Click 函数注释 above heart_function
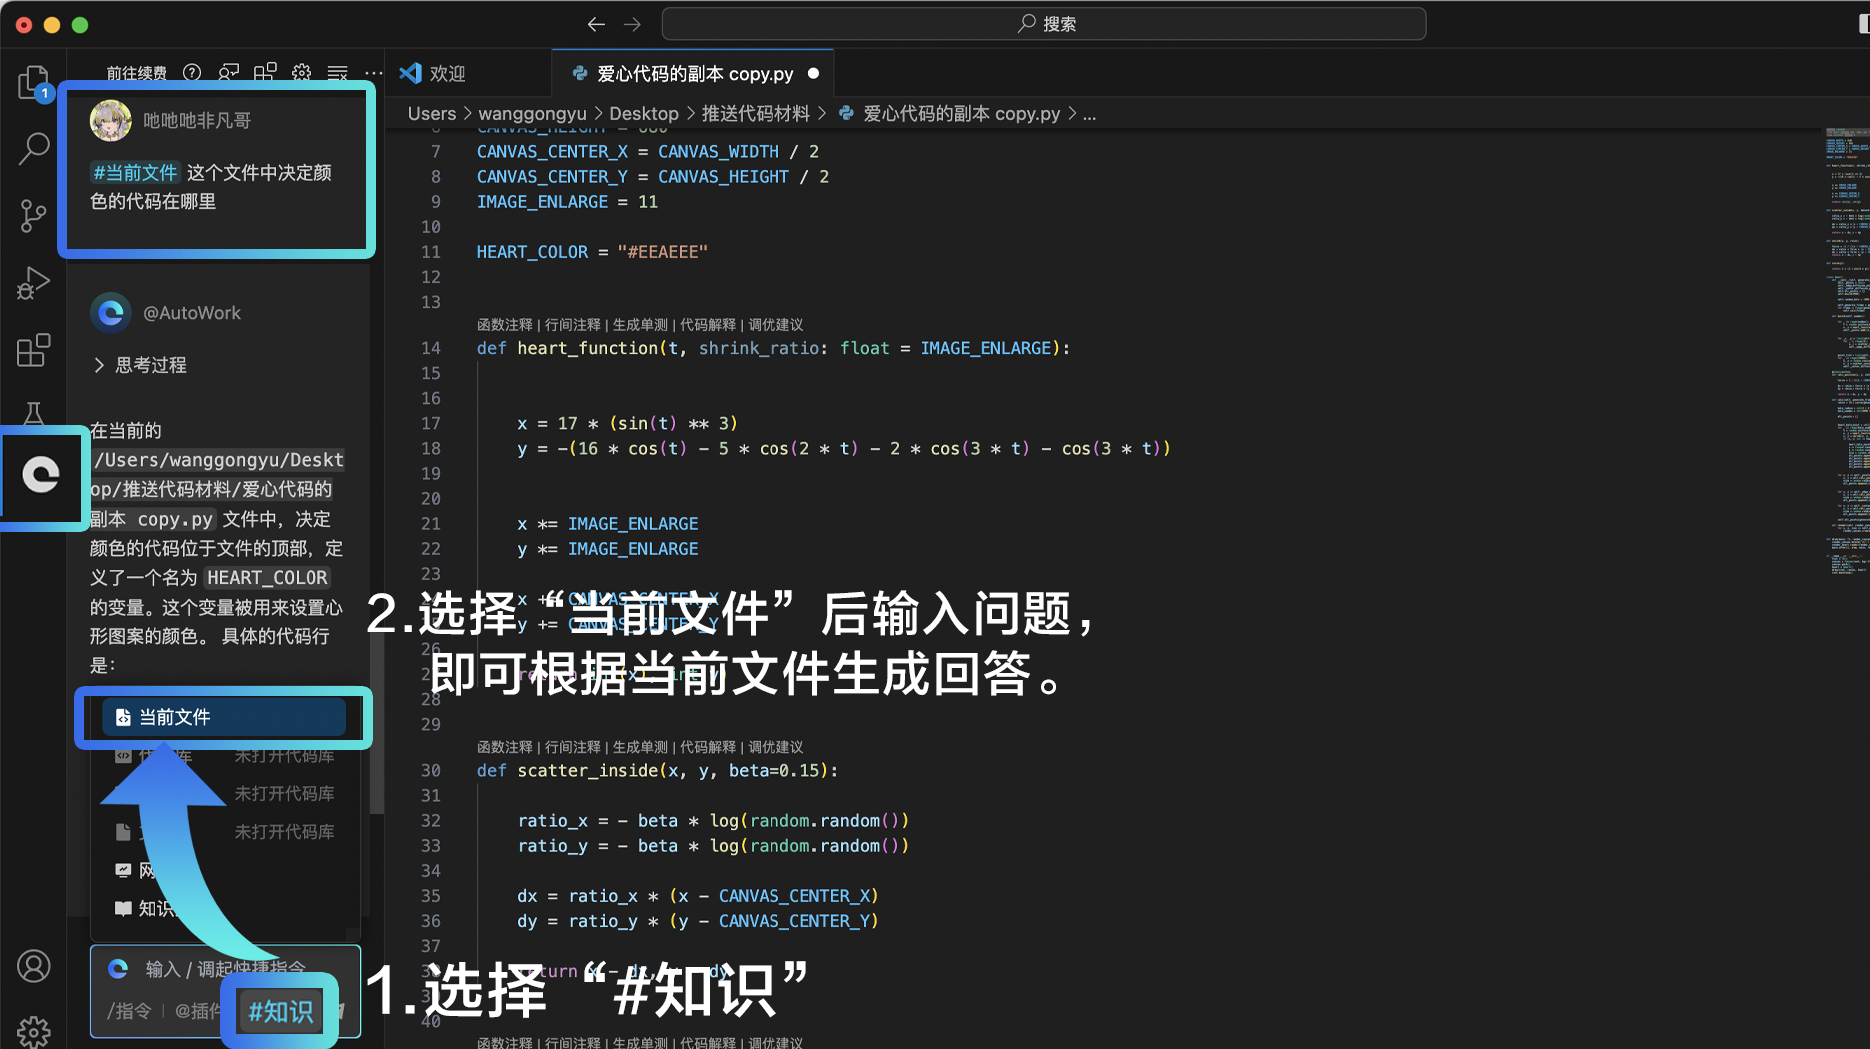Image resolution: width=1870 pixels, height=1049 pixels. point(505,325)
